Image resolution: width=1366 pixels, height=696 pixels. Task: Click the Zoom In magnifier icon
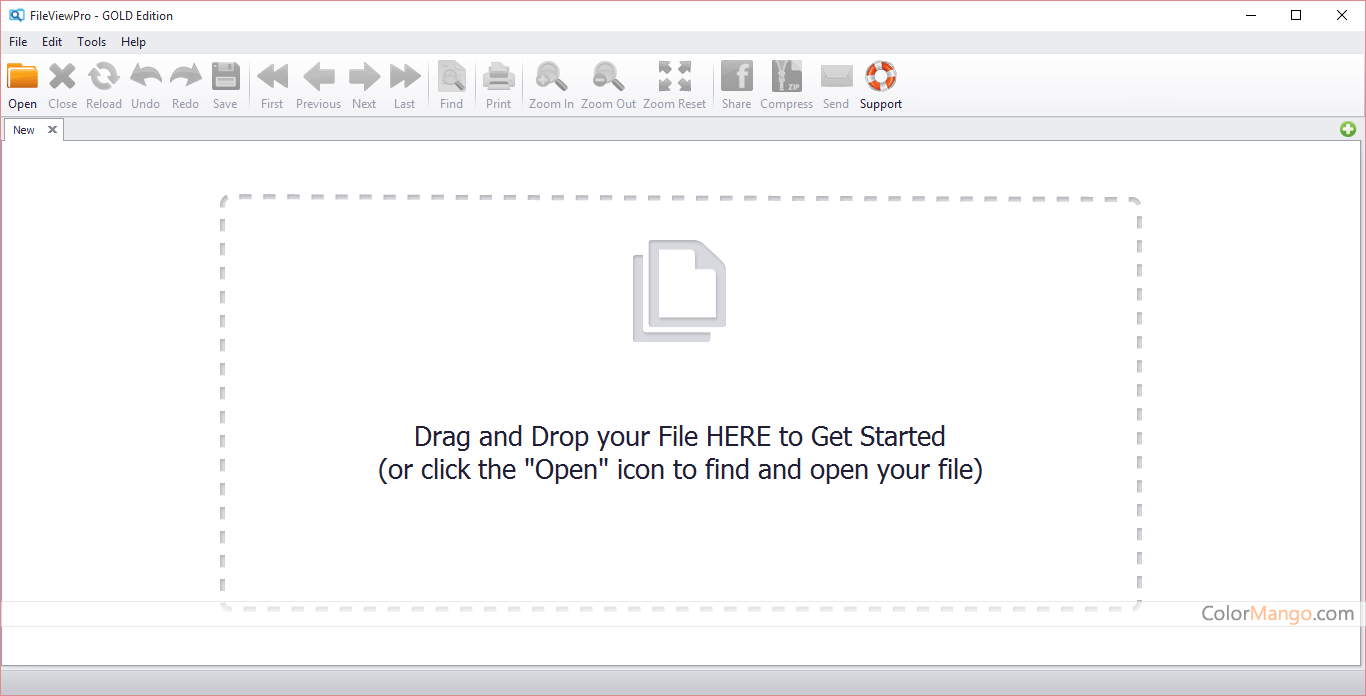tap(551, 76)
